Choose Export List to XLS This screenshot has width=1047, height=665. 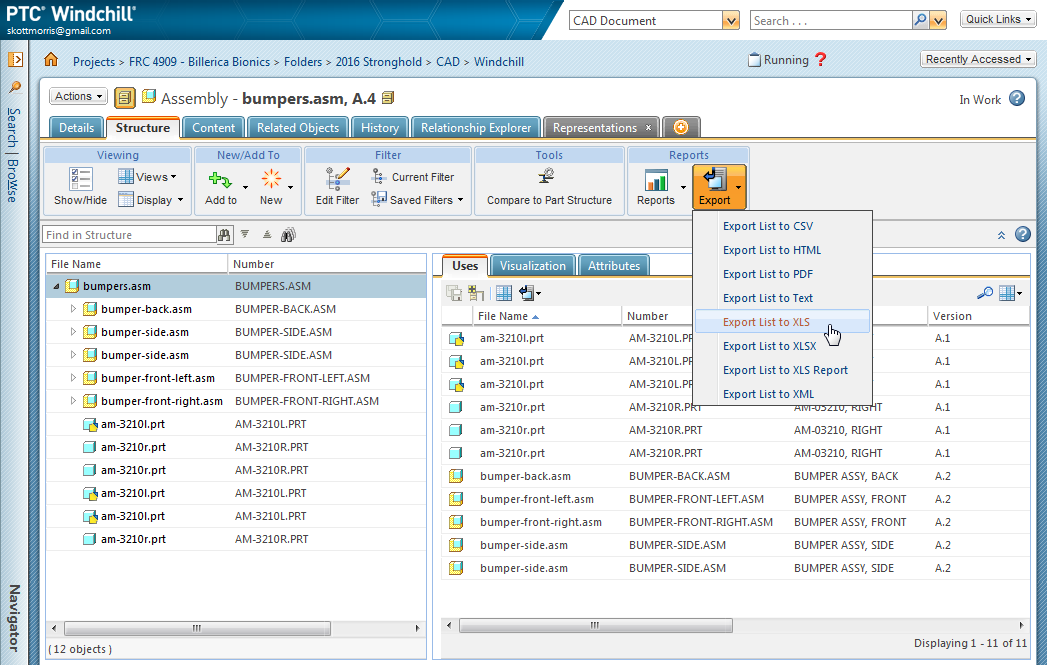point(766,322)
